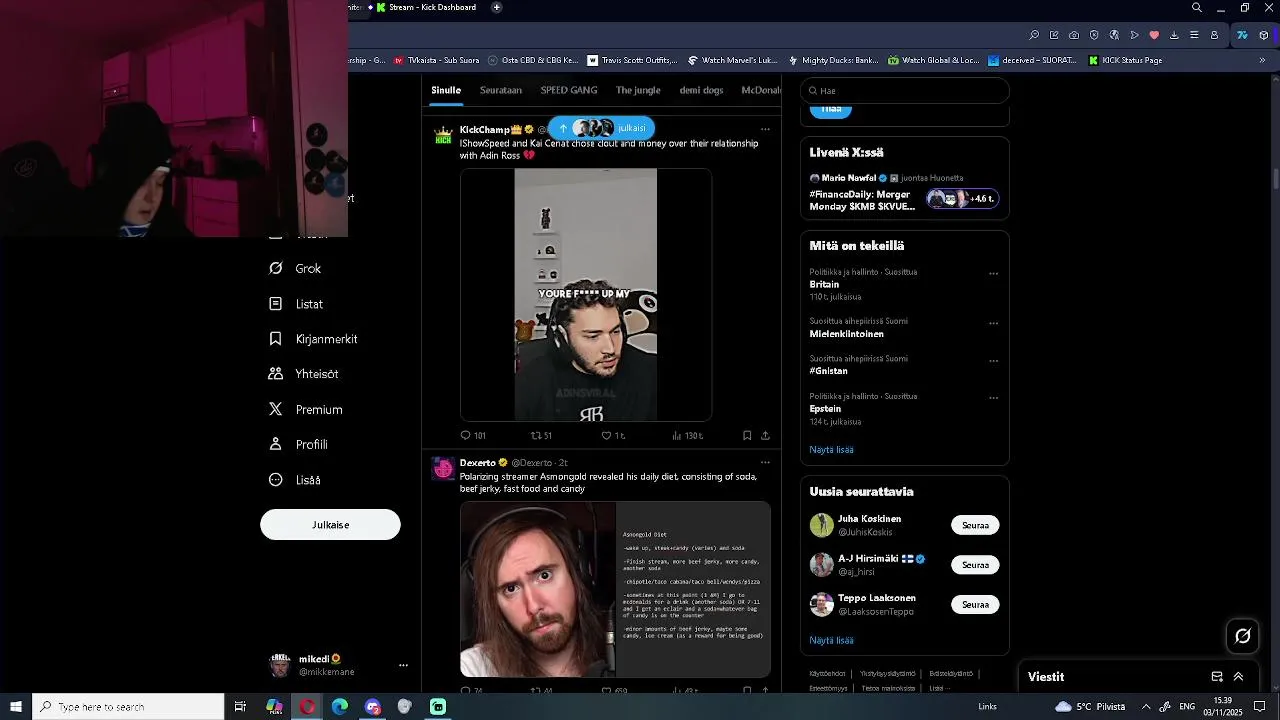
Task: Open the KICK Status Page bookmark
Action: (x=1125, y=60)
